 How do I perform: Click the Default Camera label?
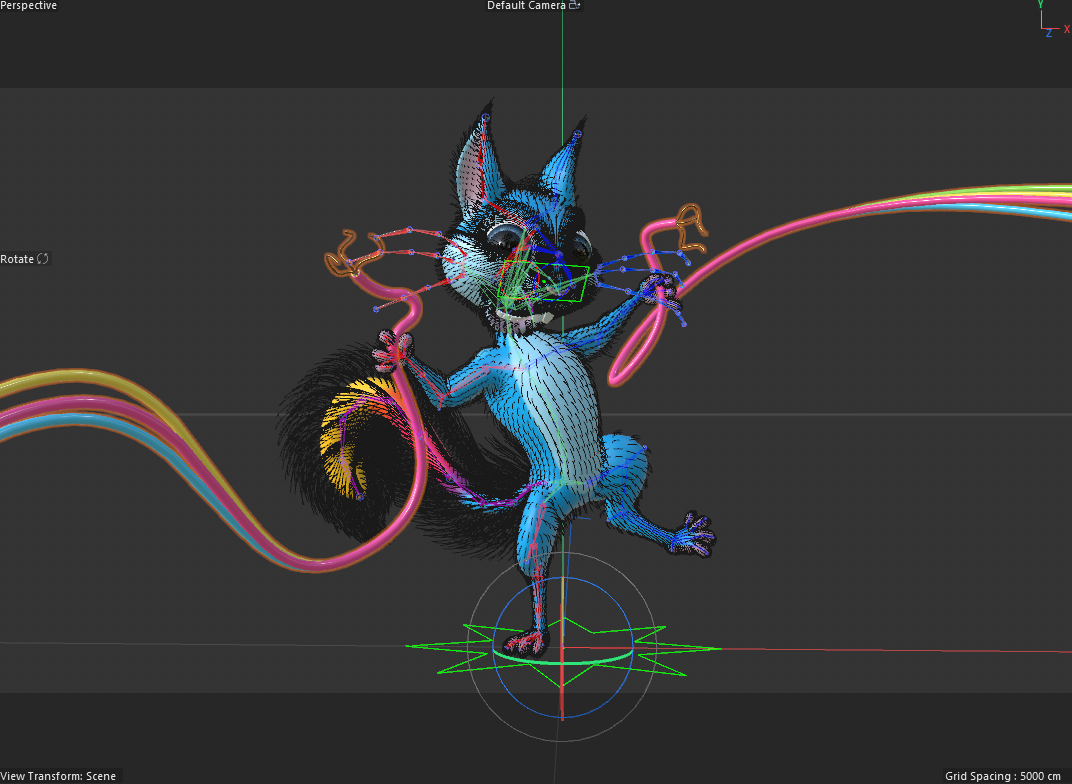tap(526, 5)
